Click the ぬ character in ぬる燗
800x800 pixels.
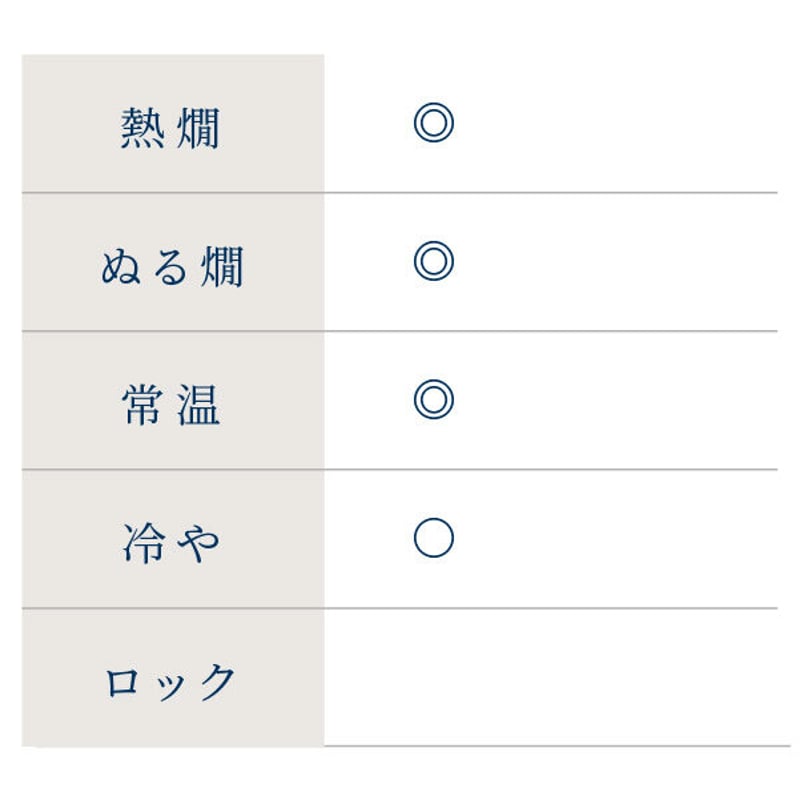point(121,266)
